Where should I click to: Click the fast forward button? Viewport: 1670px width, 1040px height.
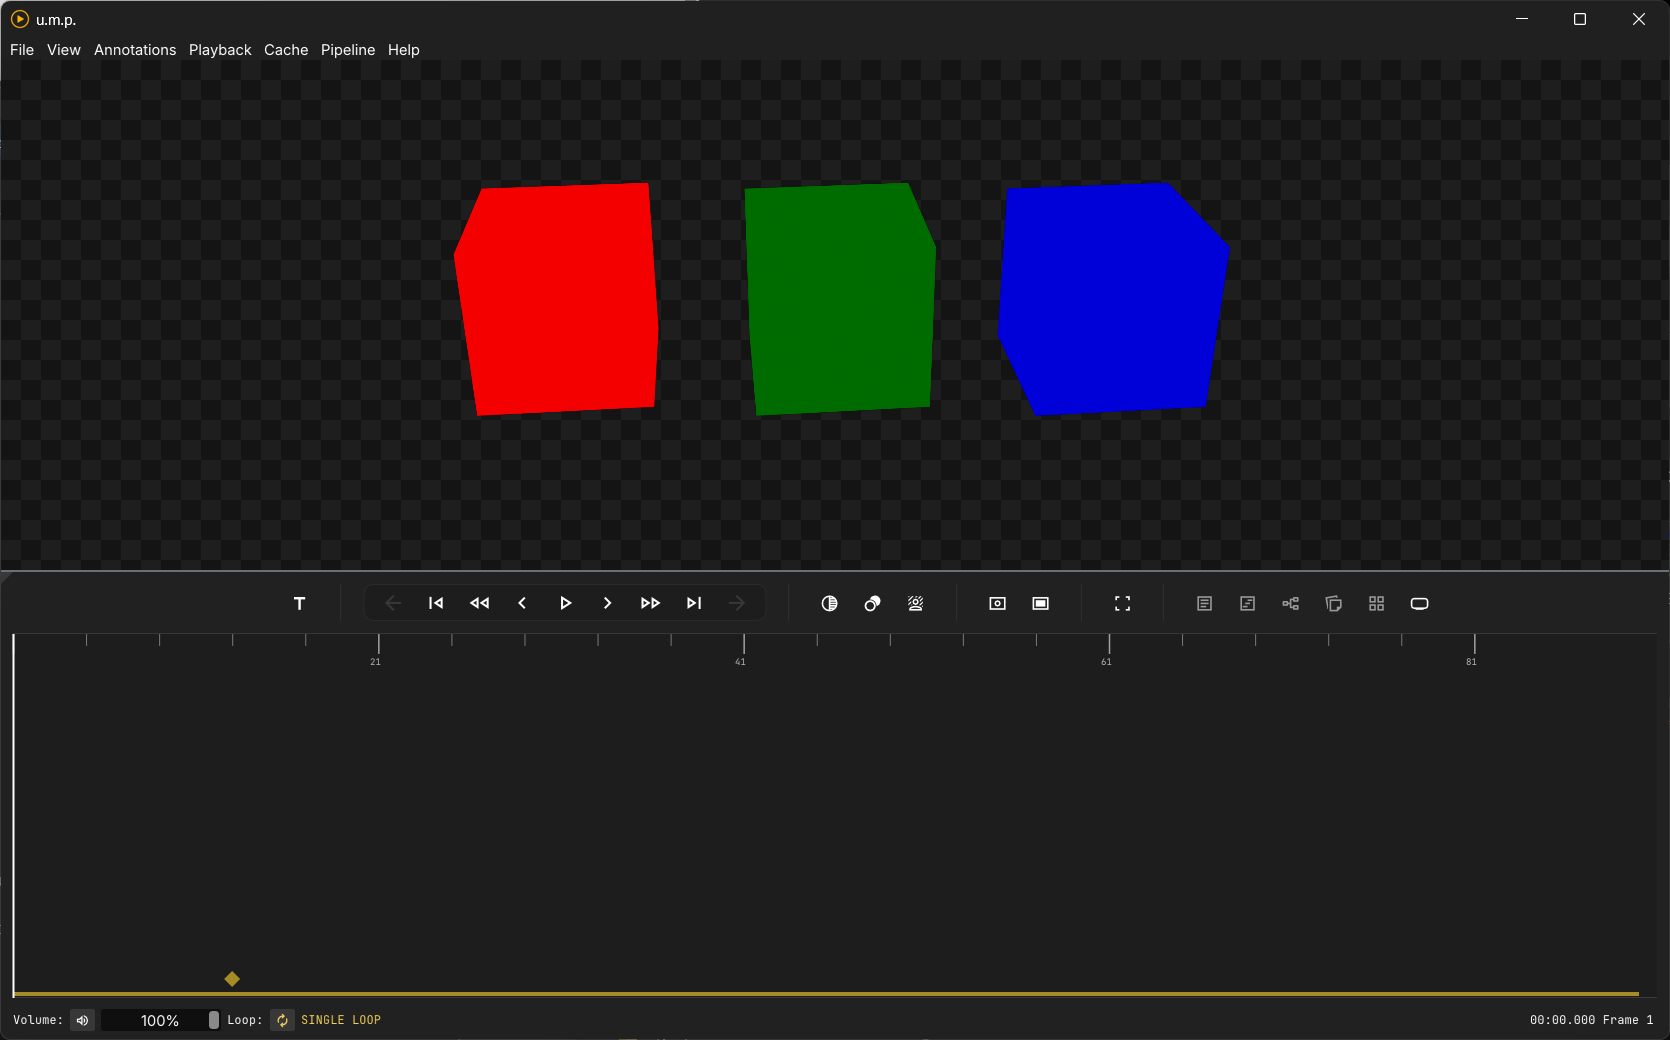tap(650, 603)
